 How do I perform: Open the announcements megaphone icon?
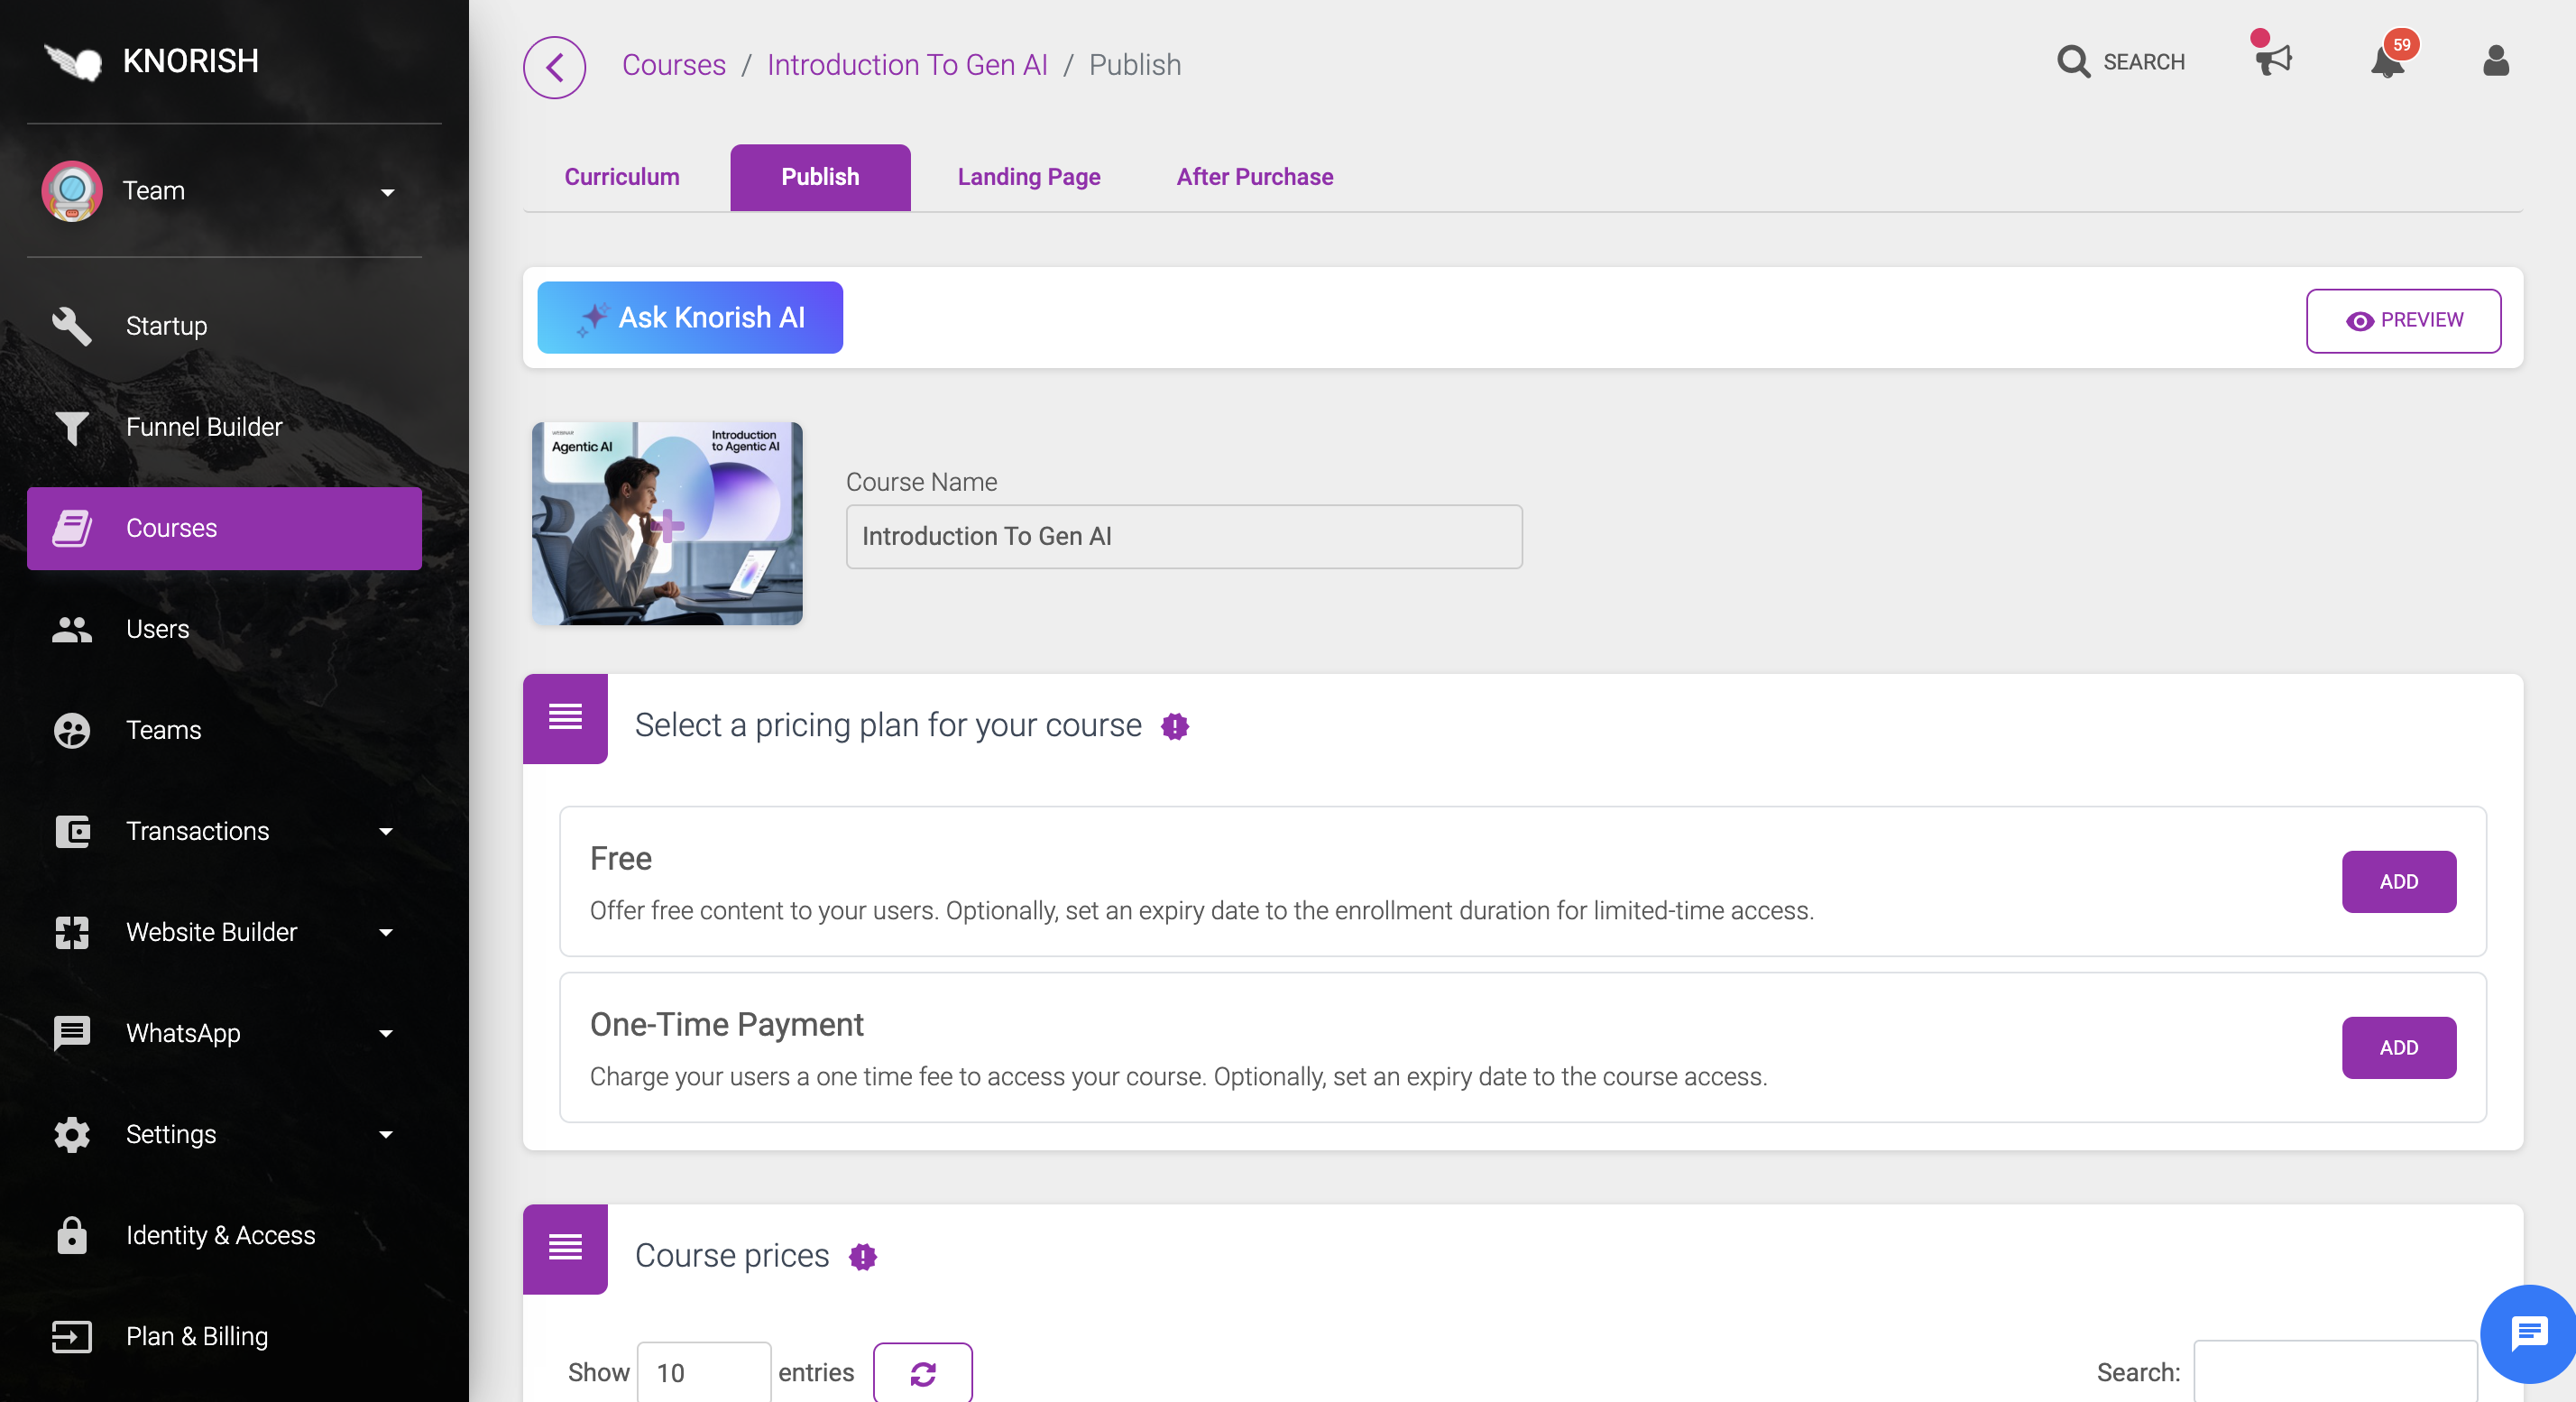2273,59
